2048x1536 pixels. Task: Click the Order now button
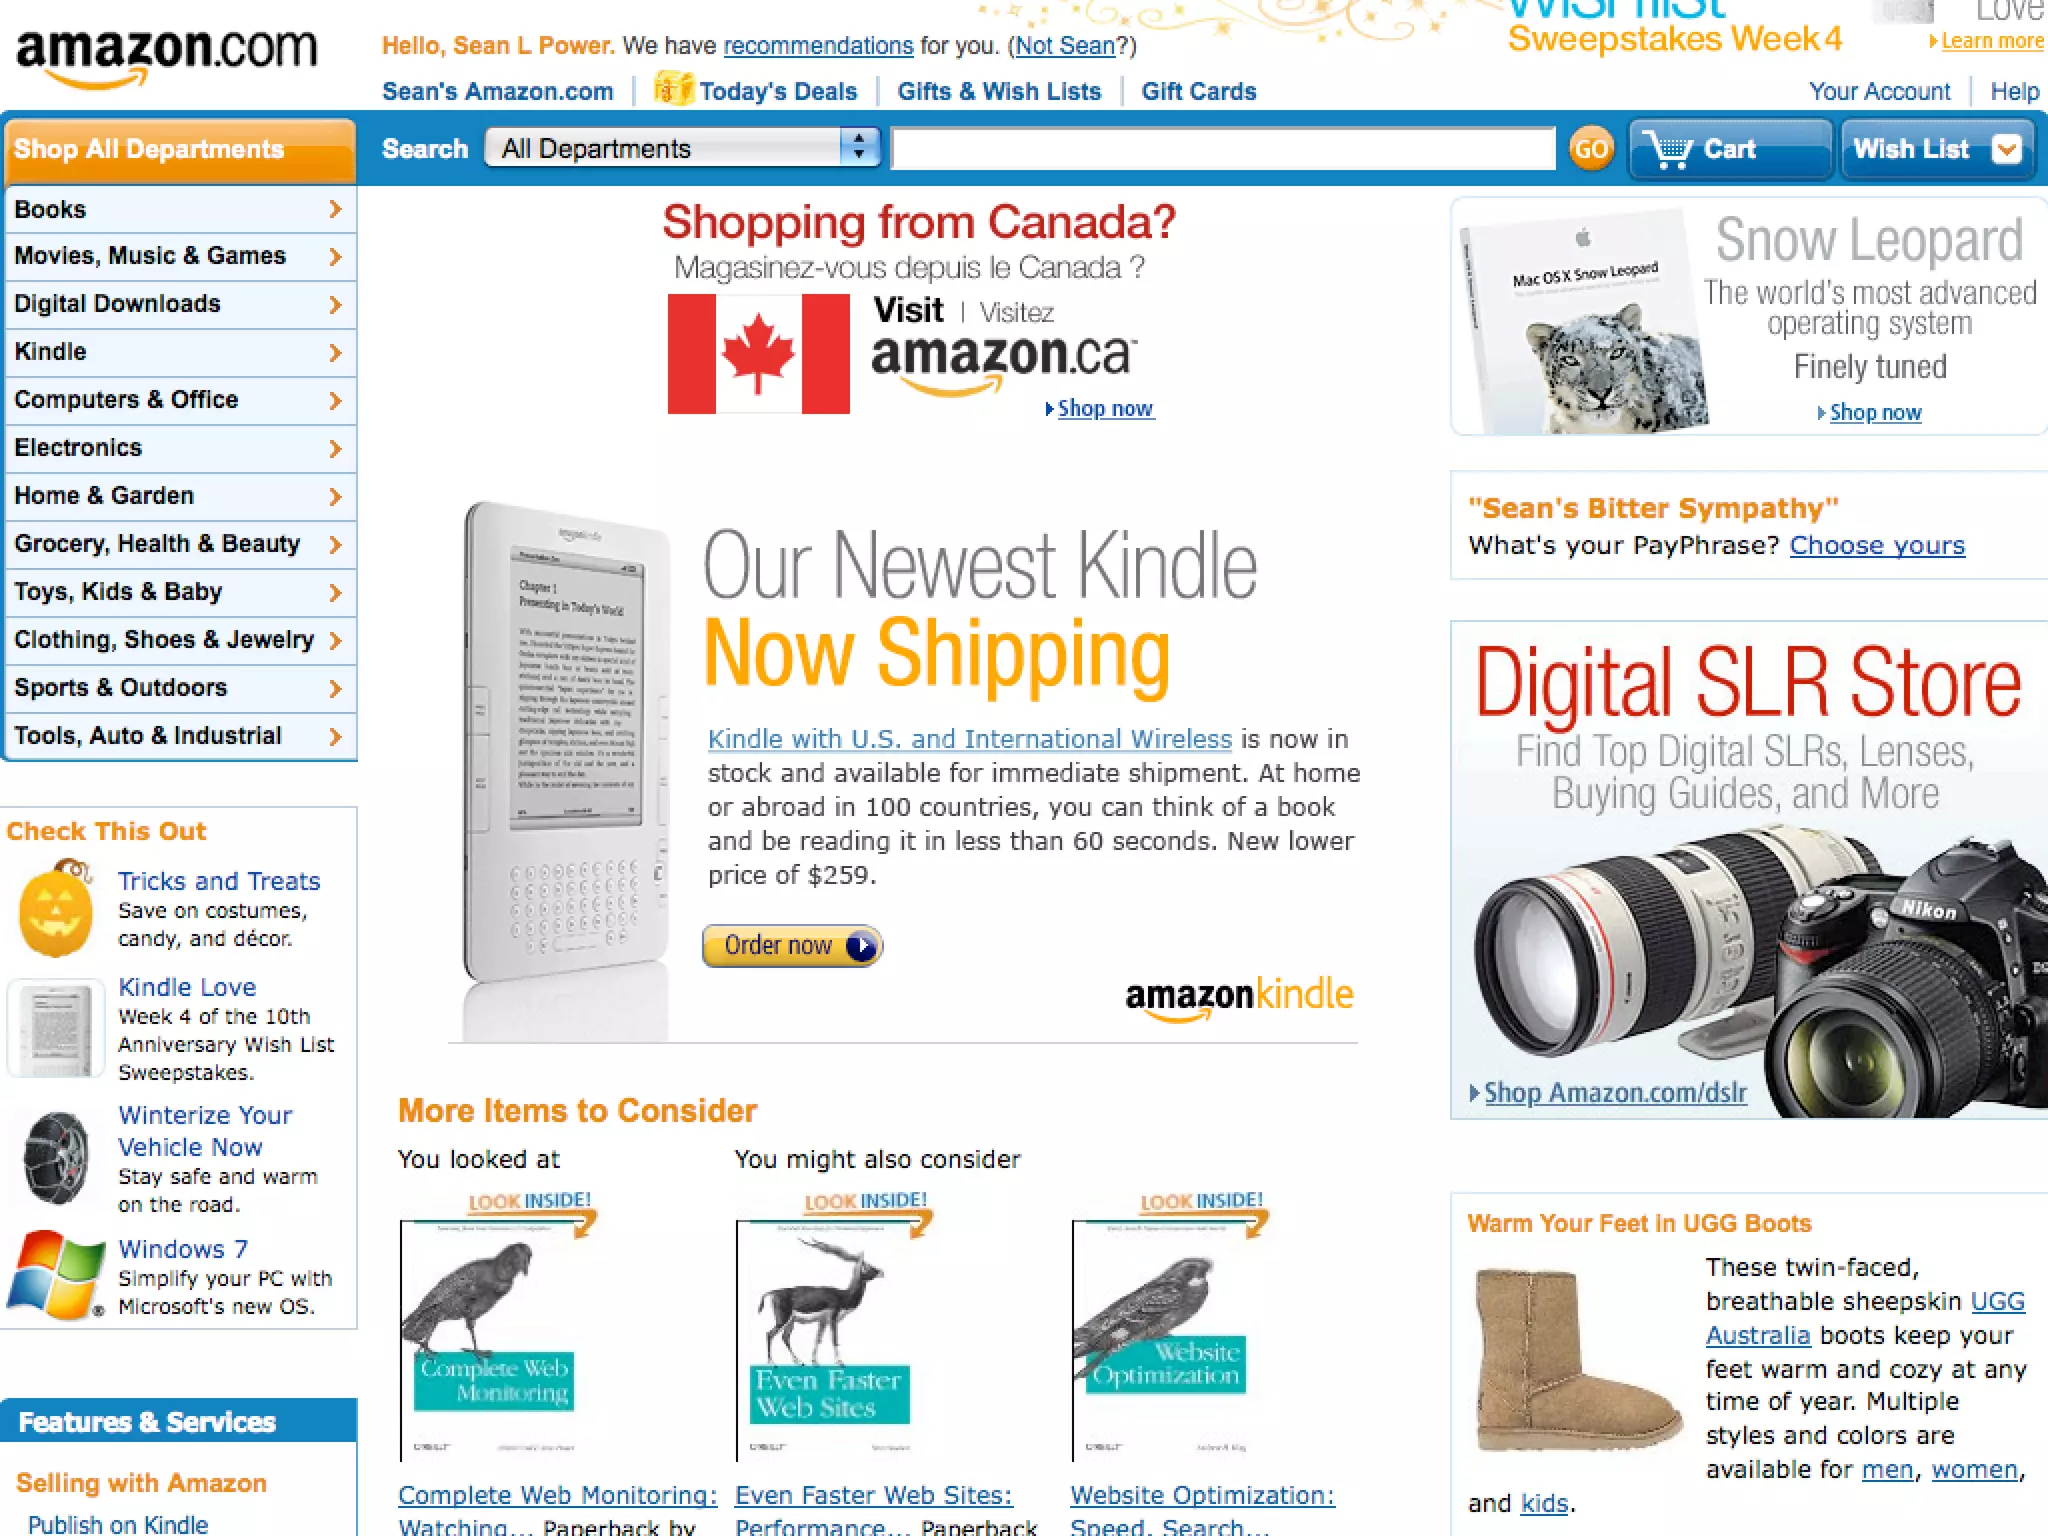point(792,945)
